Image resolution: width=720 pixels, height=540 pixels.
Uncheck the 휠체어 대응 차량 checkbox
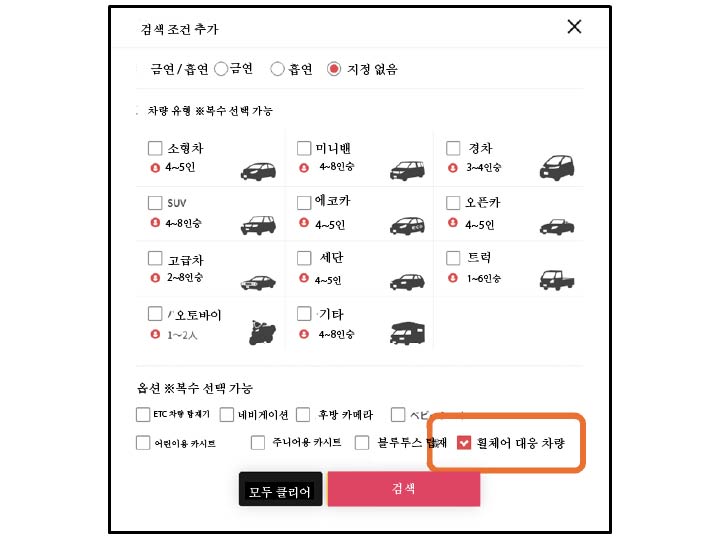tap(464, 443)
